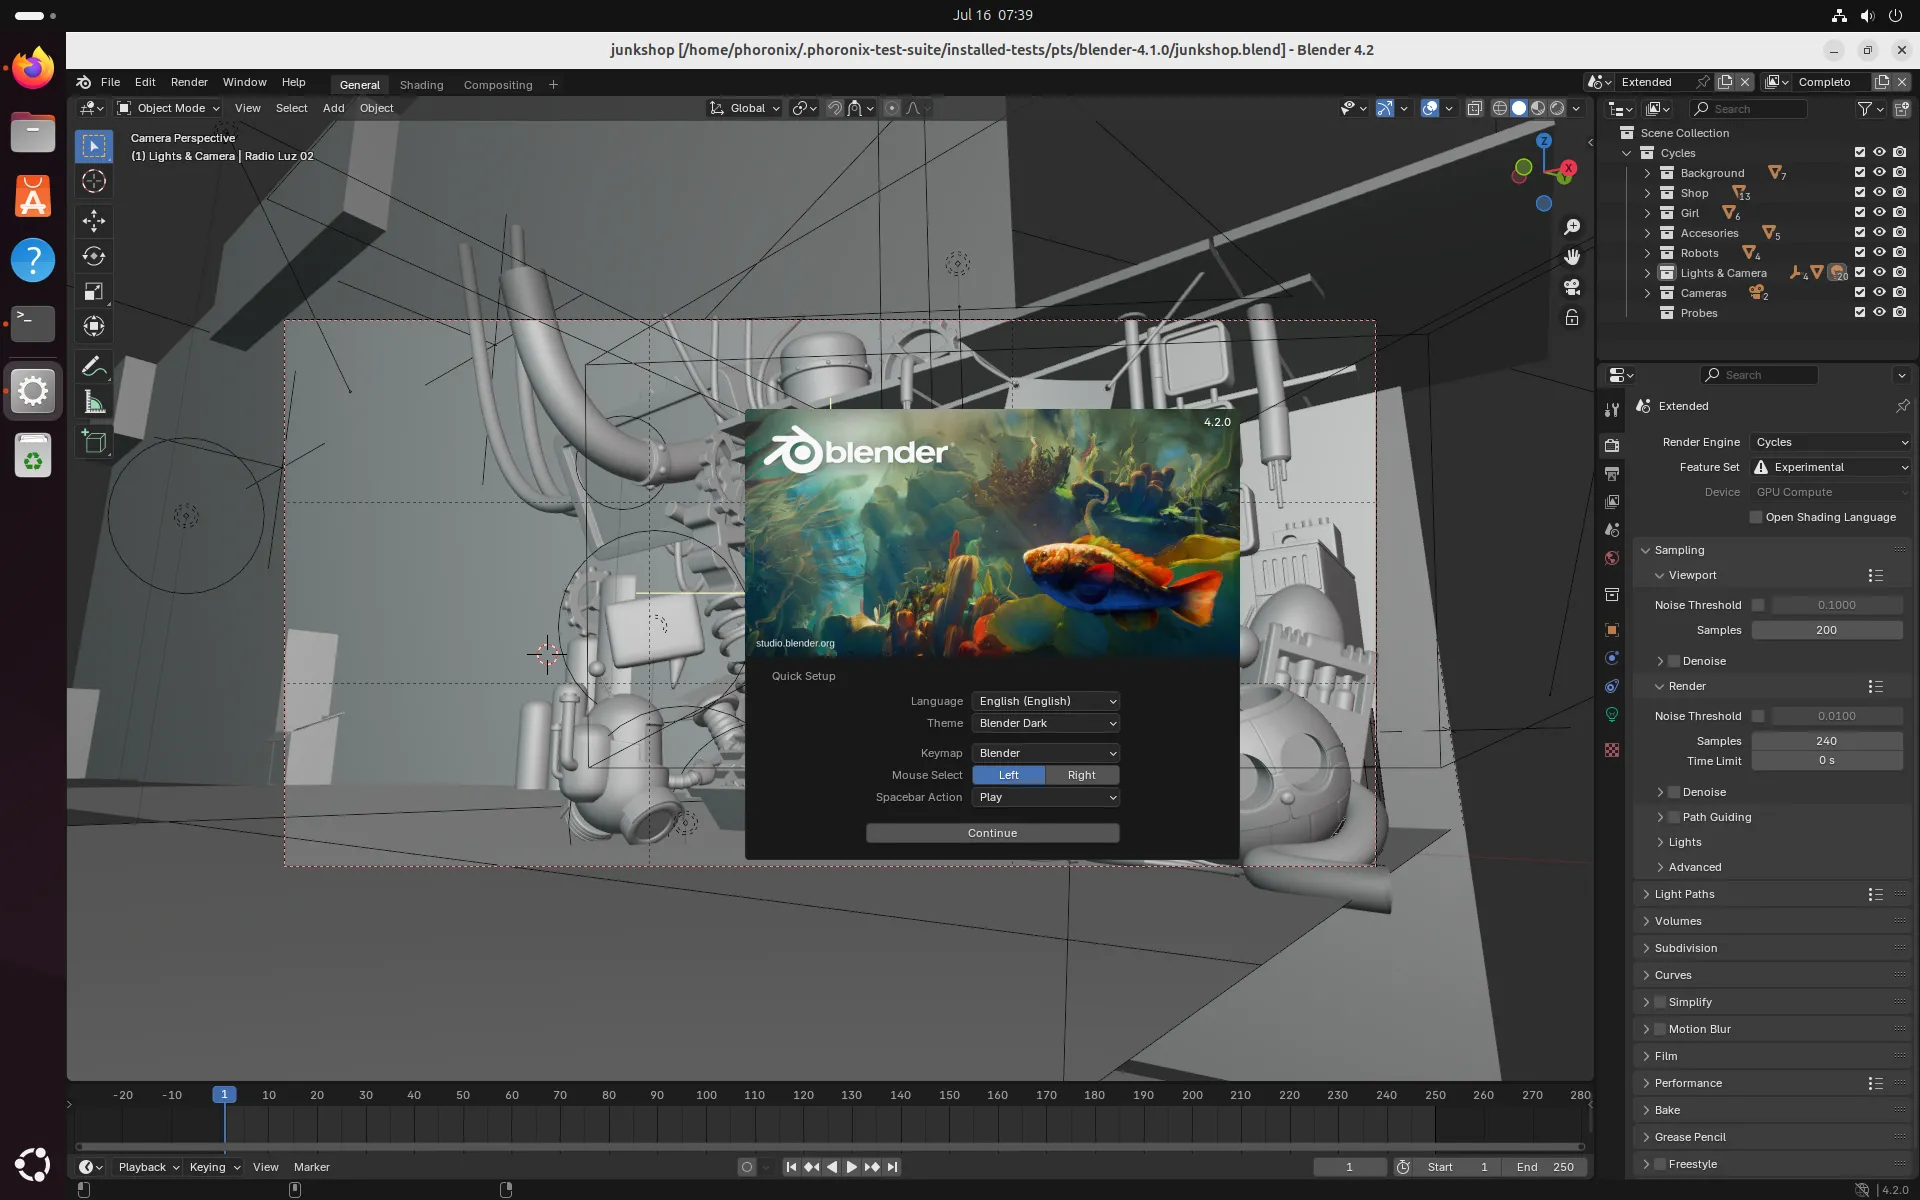The height and width of the screenshot is (1200, 1920).
Task: Open the Language dropdown in Quick Setup
Action: [1046, 701]
